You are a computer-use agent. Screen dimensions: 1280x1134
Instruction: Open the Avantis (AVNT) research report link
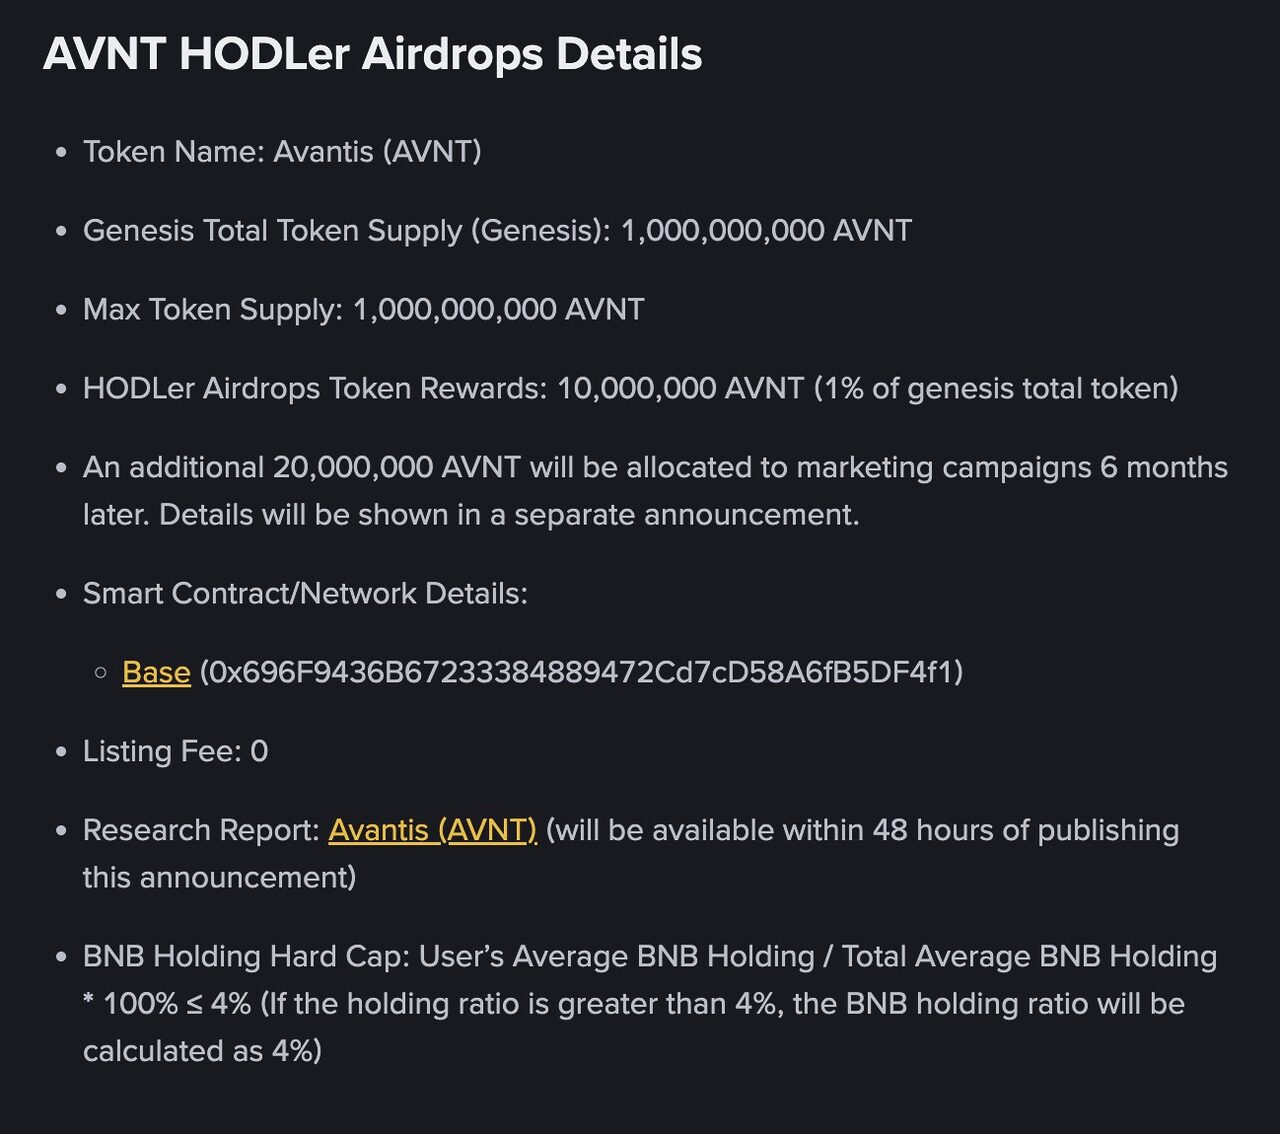pos(432,830)
